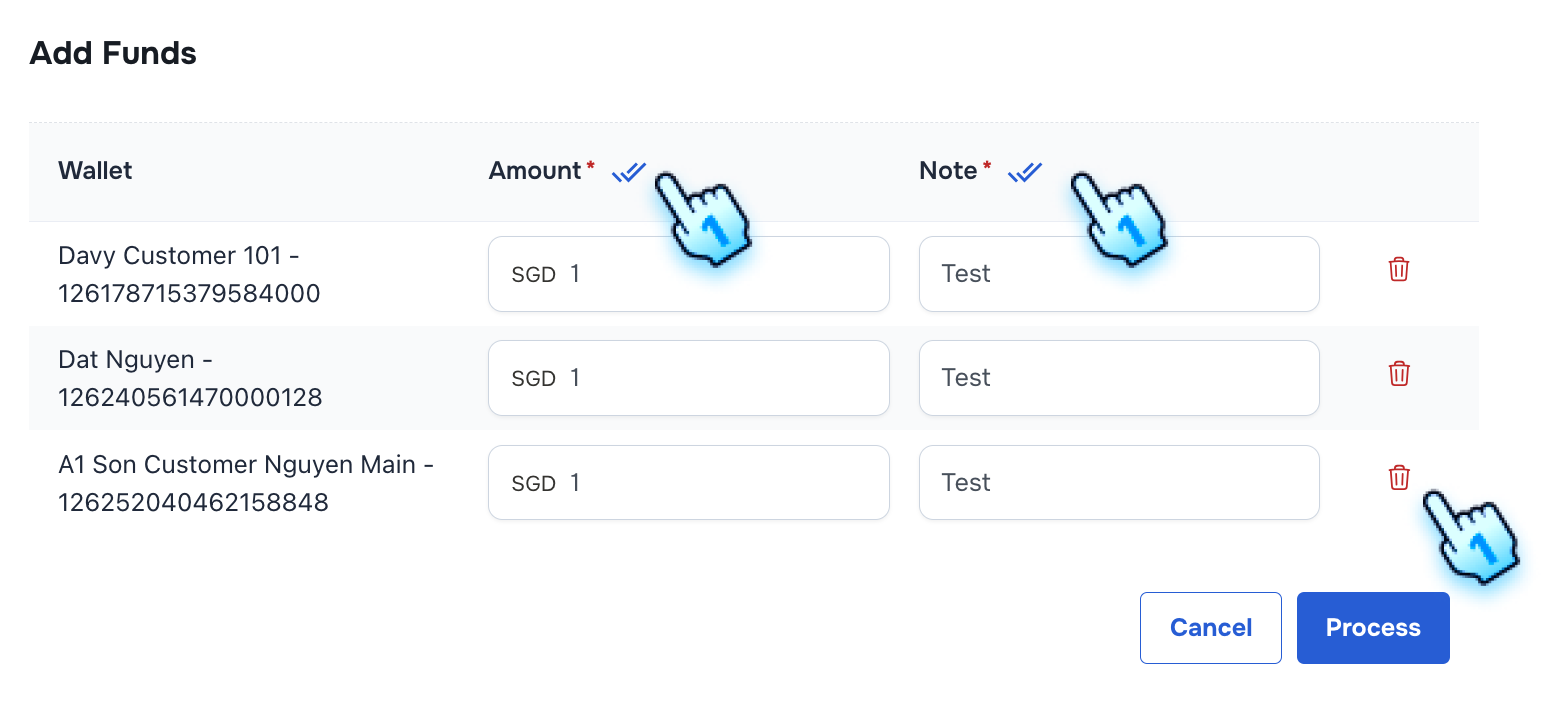Click the Wallet column header
The width and height of the screenshot is (1554, 720).
(x=95, y=170)
